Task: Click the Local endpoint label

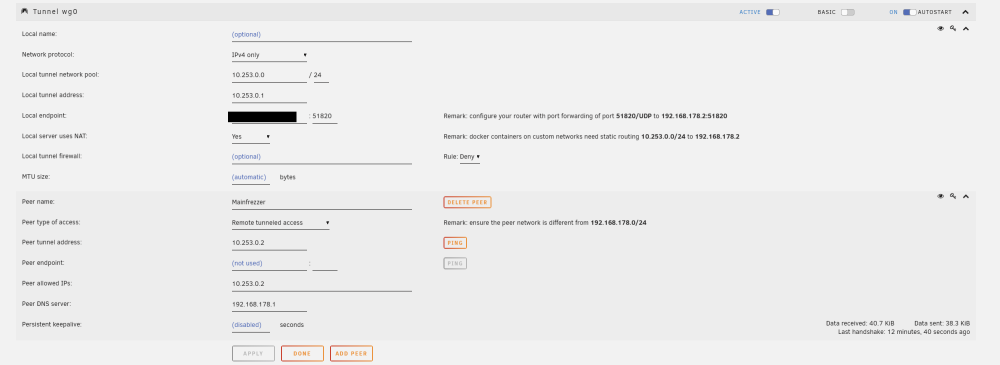Action: pos(44,115)
